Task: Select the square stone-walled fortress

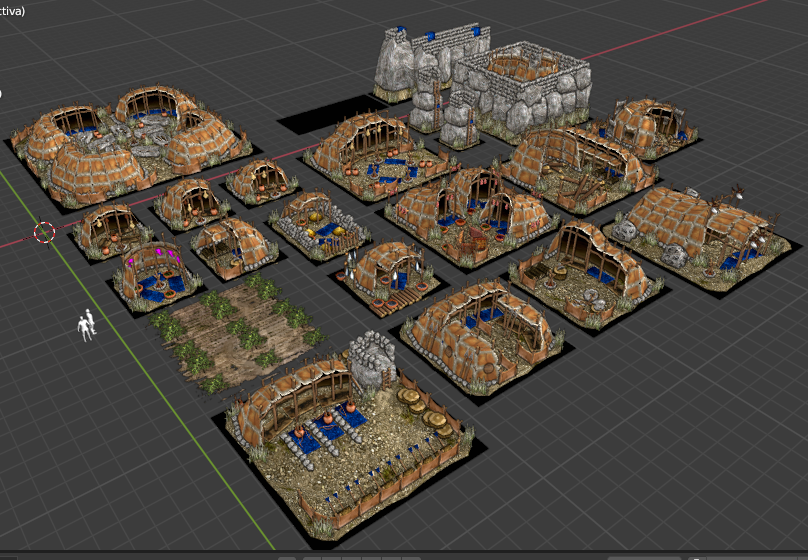Action: (518, 92)
